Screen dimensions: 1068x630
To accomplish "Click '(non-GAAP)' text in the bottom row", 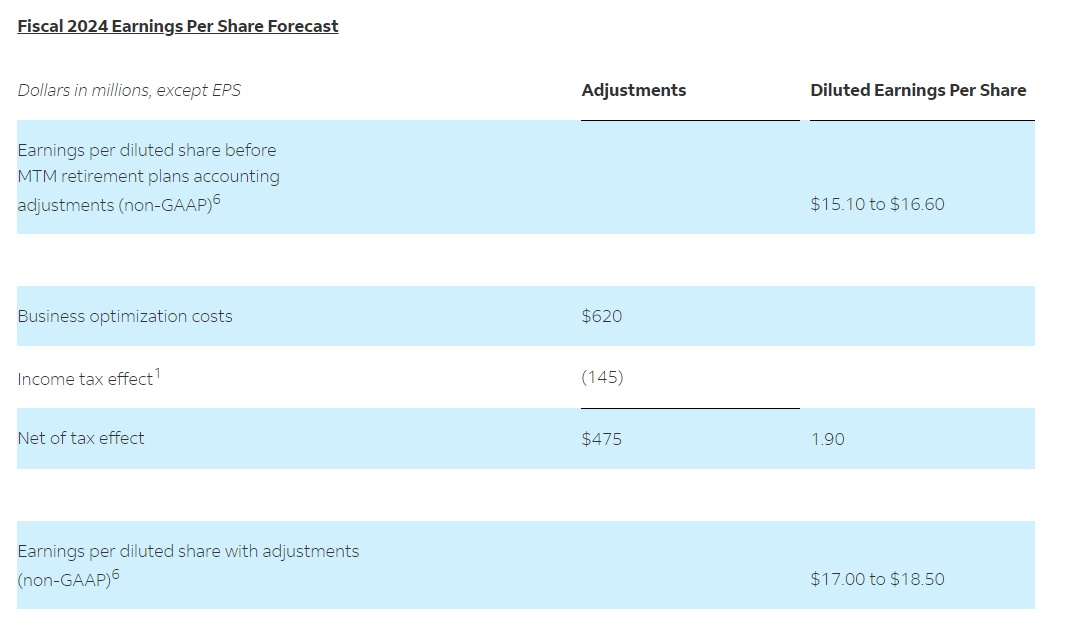I will (x=63, y=580).
